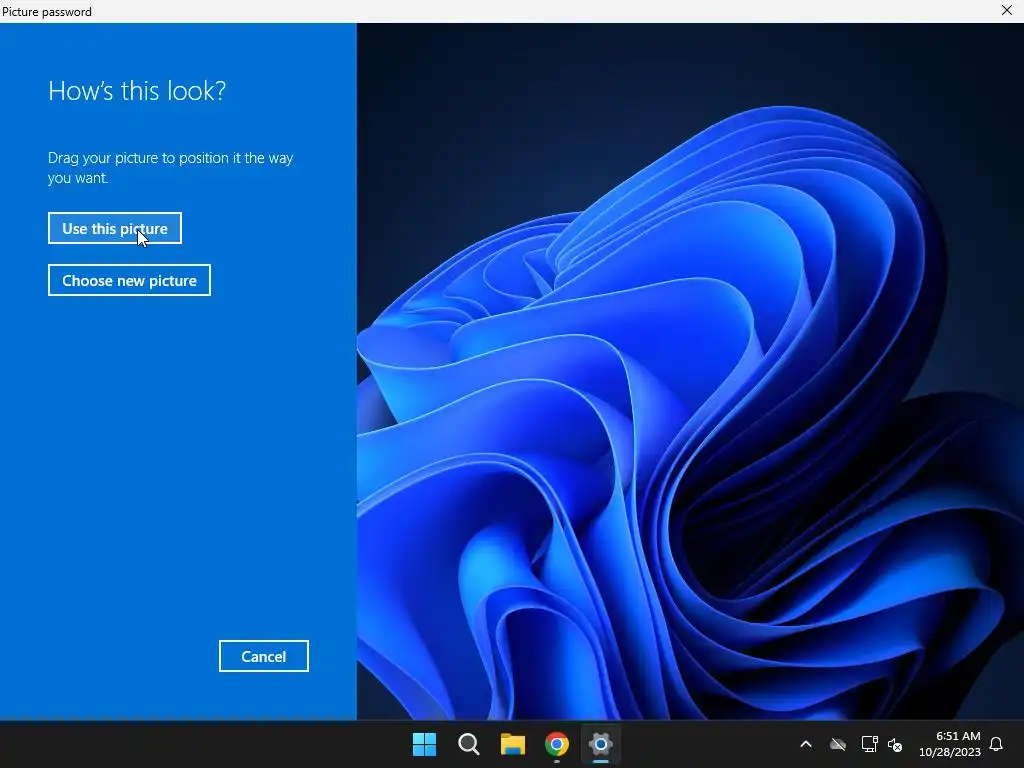Viewport: 1024px width, 768px height.
Task: Open Google Chrome from taskbar
Action: (x=557, y=744)
